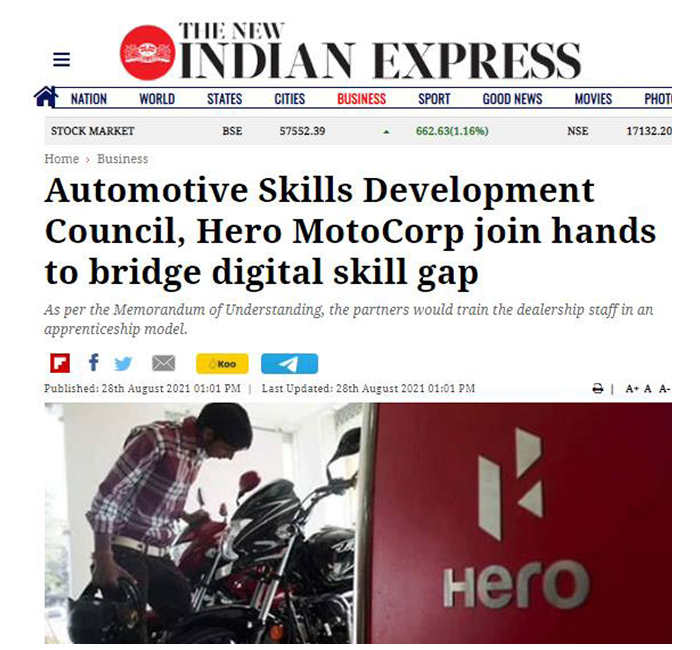The image size is (700, 650).
Task: Open the Good News section
Action: tap(512, 99)
